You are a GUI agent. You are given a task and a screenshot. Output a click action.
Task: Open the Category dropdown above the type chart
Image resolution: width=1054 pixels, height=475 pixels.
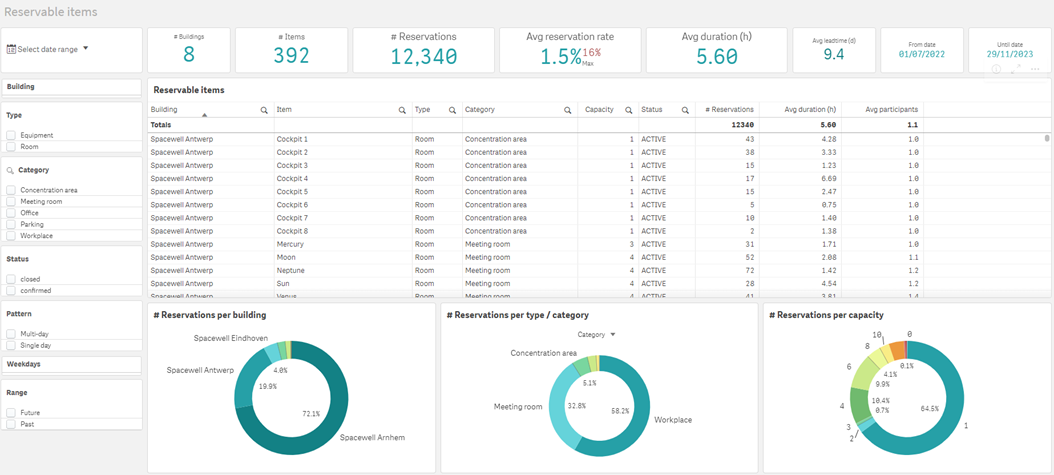tap(597, 335)
